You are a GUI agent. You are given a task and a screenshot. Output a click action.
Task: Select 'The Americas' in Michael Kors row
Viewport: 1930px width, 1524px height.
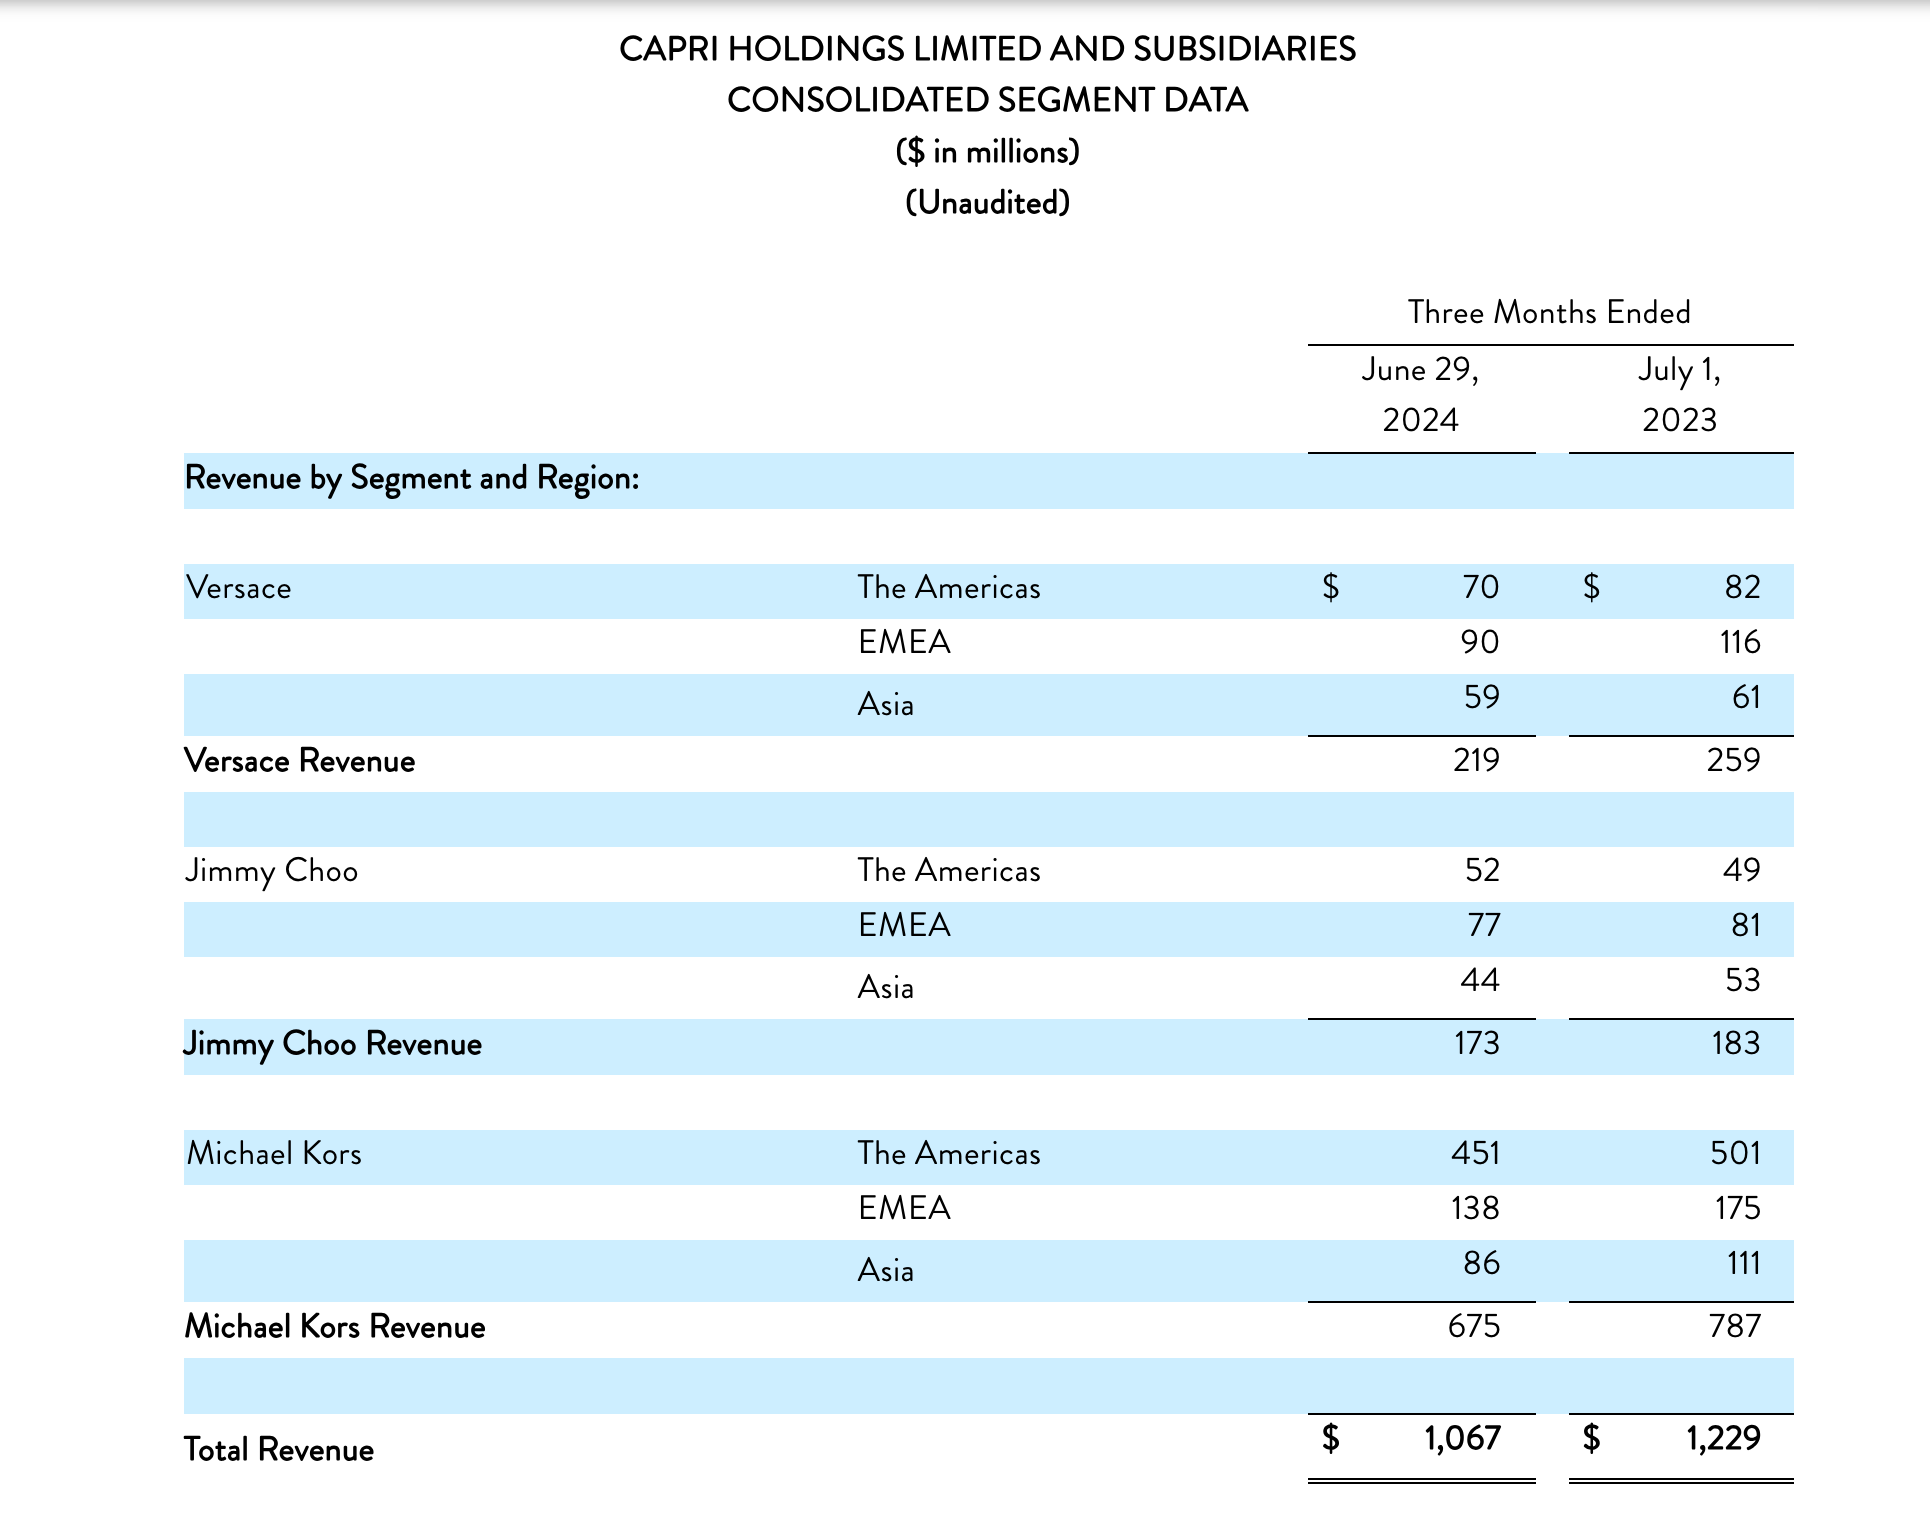[949, 1154]
